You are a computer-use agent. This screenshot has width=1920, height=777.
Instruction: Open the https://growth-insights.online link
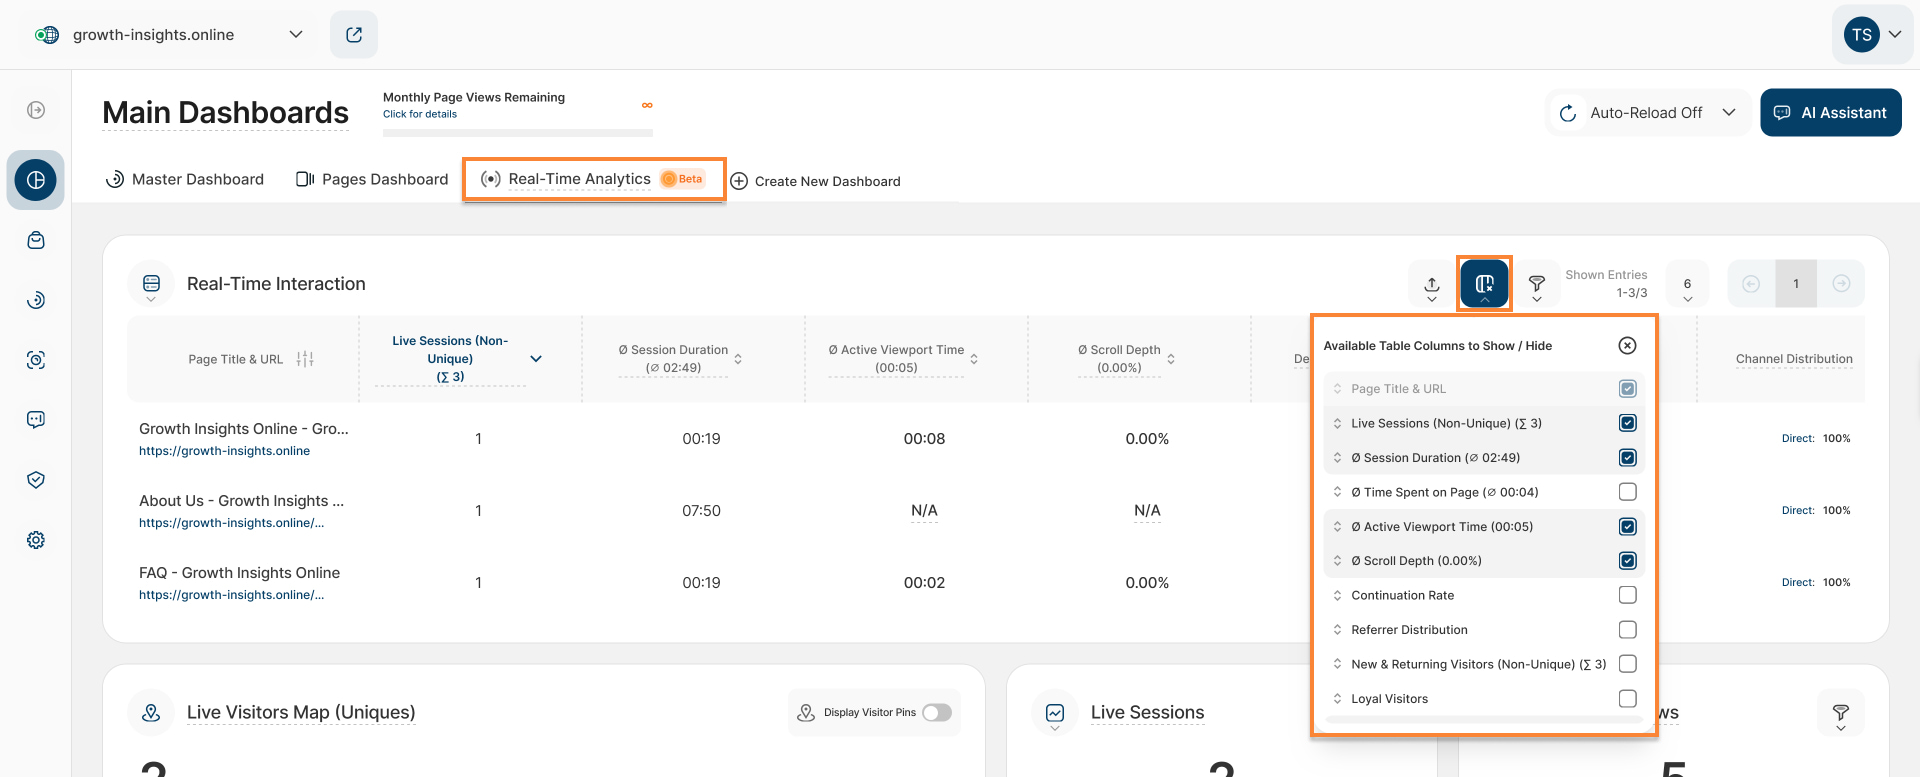coord(225,451)
